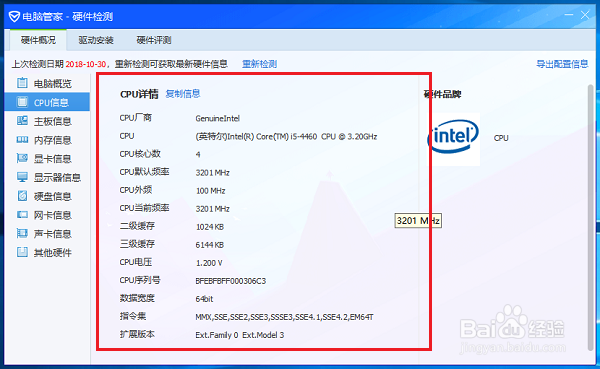Select 主板信息 label in sidebar
Image resolution: width=600 pixels, height=369 pixels.
tap(52, 121)
